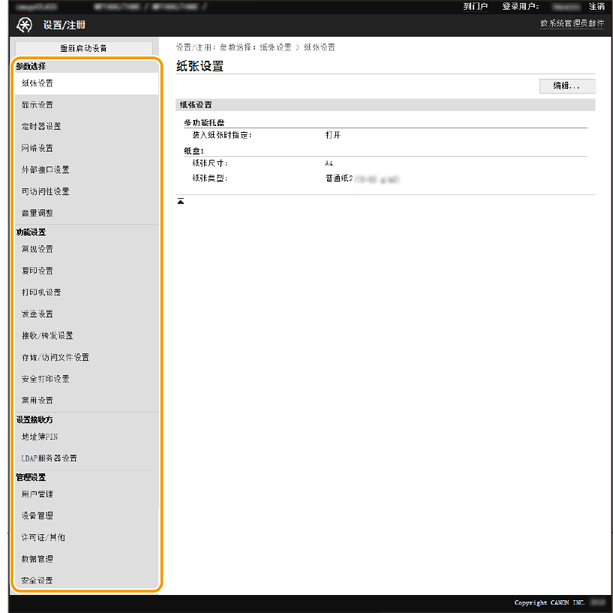
Task: Open 显示设置 from the sidebar menu
Action: coord(39,105)
